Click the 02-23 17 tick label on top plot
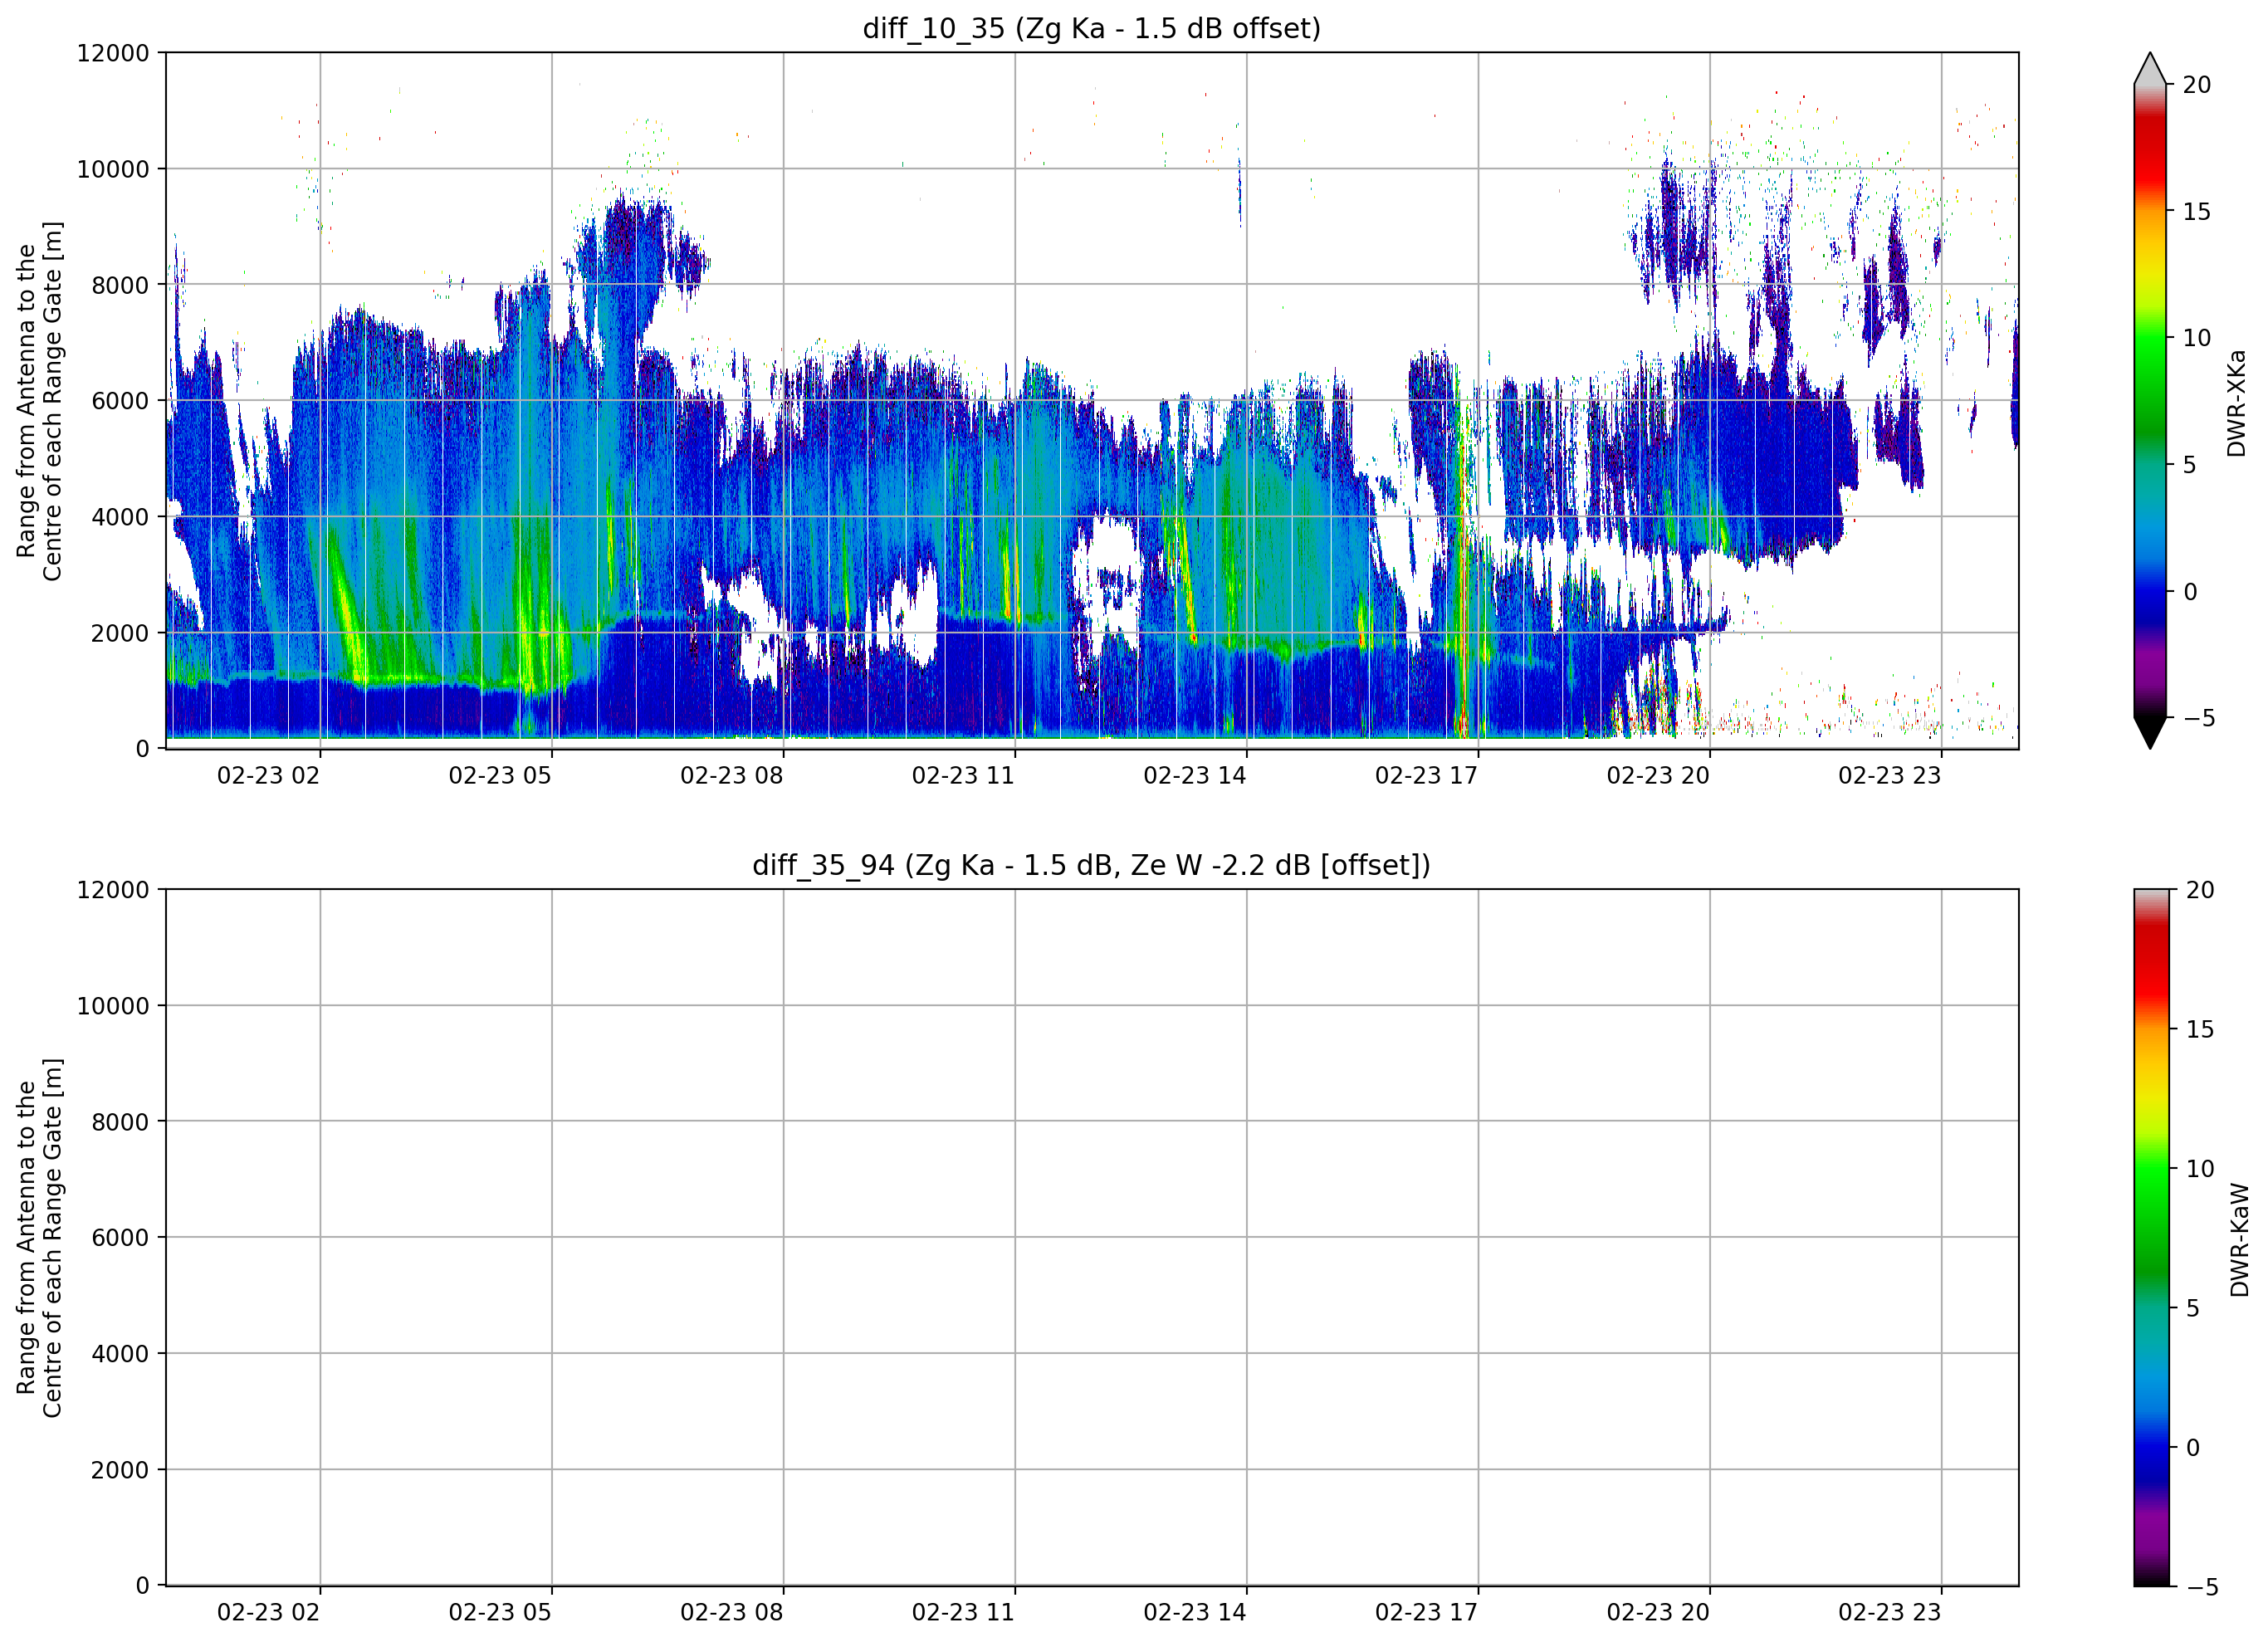This screenshot has height=1642, width=2268. 1426,775
